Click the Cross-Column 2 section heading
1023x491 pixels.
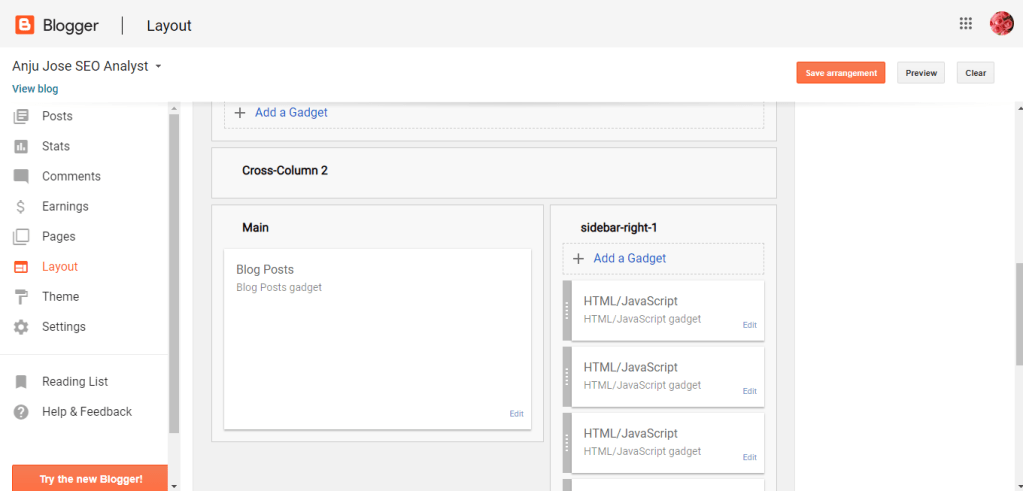(284, 171)
